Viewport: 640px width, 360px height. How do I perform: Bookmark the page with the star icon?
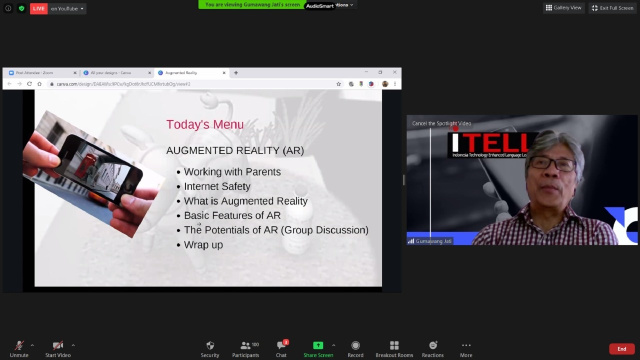click(338, 84)
